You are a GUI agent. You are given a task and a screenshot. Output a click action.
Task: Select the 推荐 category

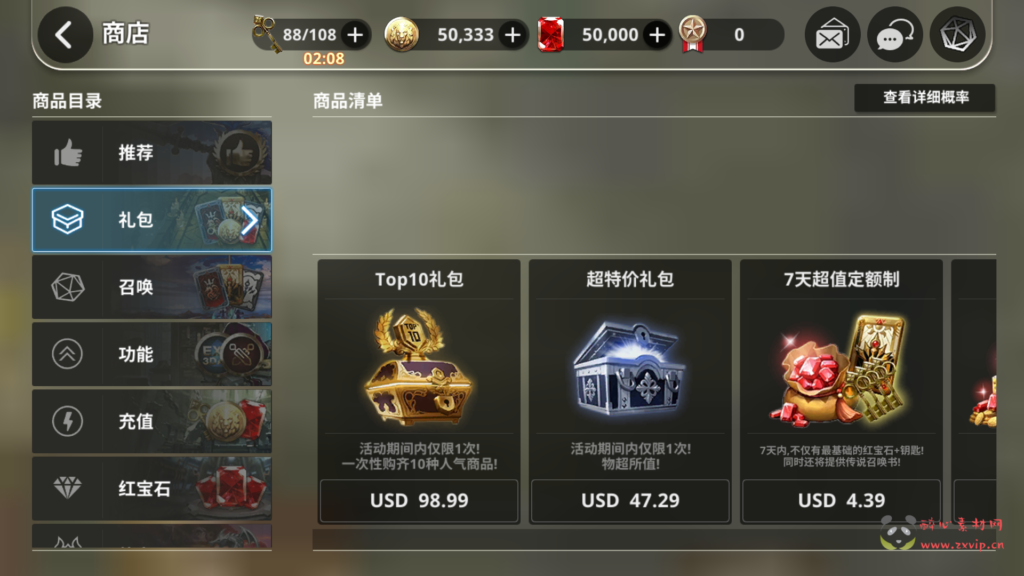click(x=152, y=153)
